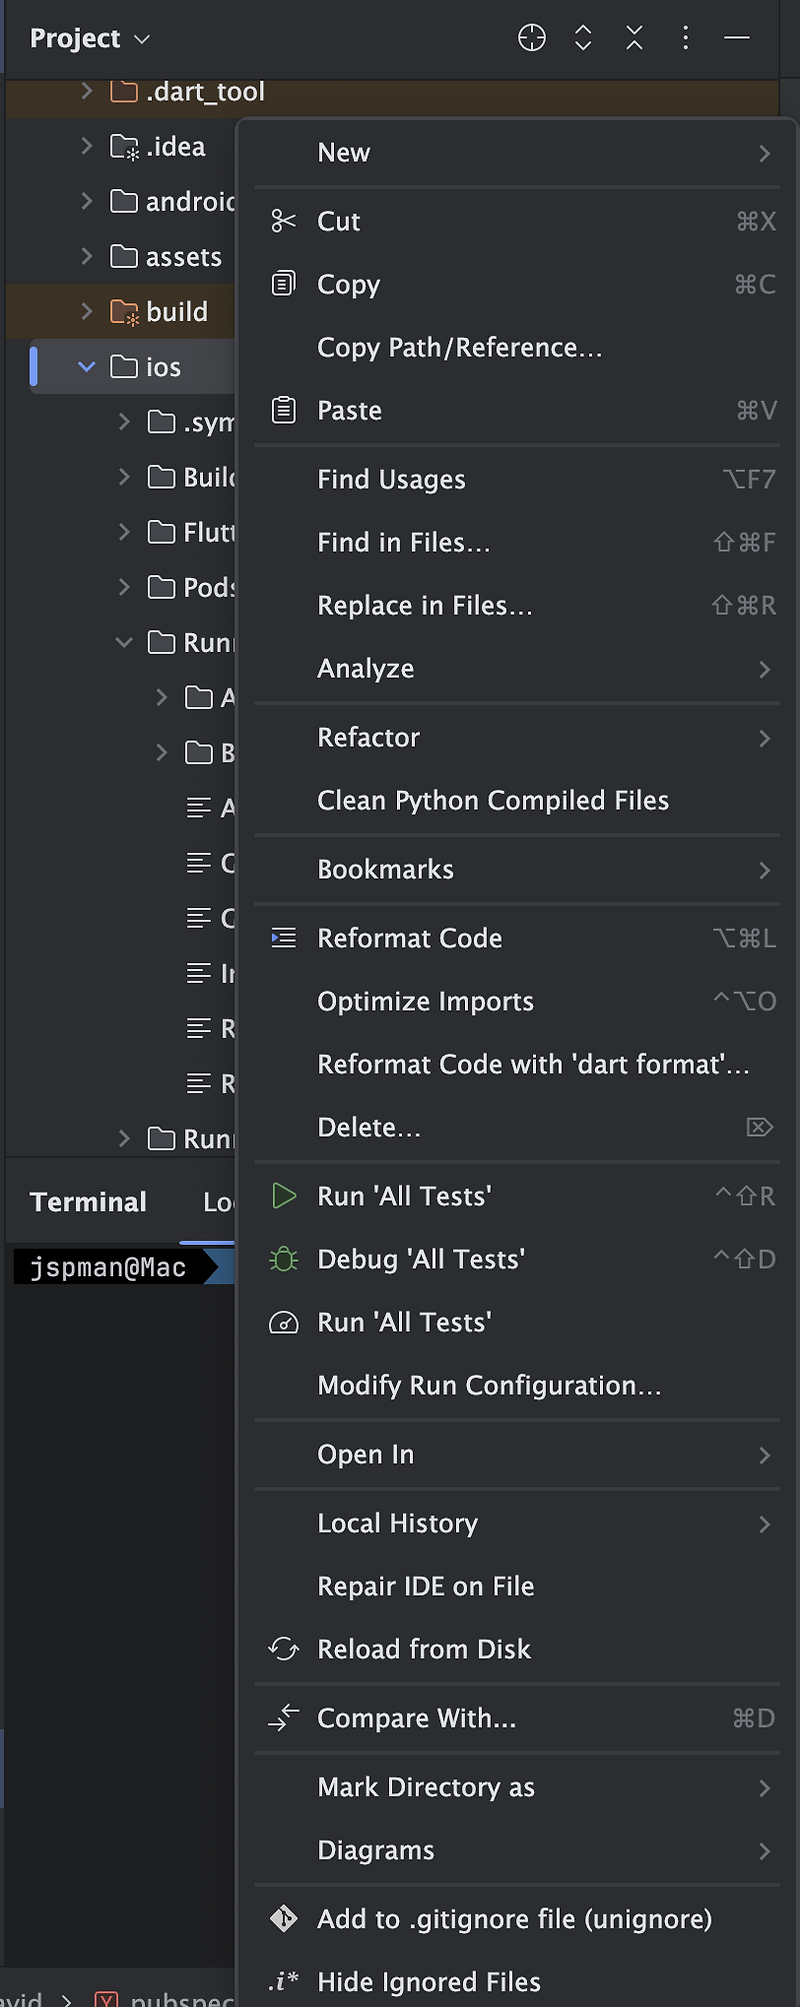Collapse the ios folder in project tree

pyautogui.click(x=87, y=367)
